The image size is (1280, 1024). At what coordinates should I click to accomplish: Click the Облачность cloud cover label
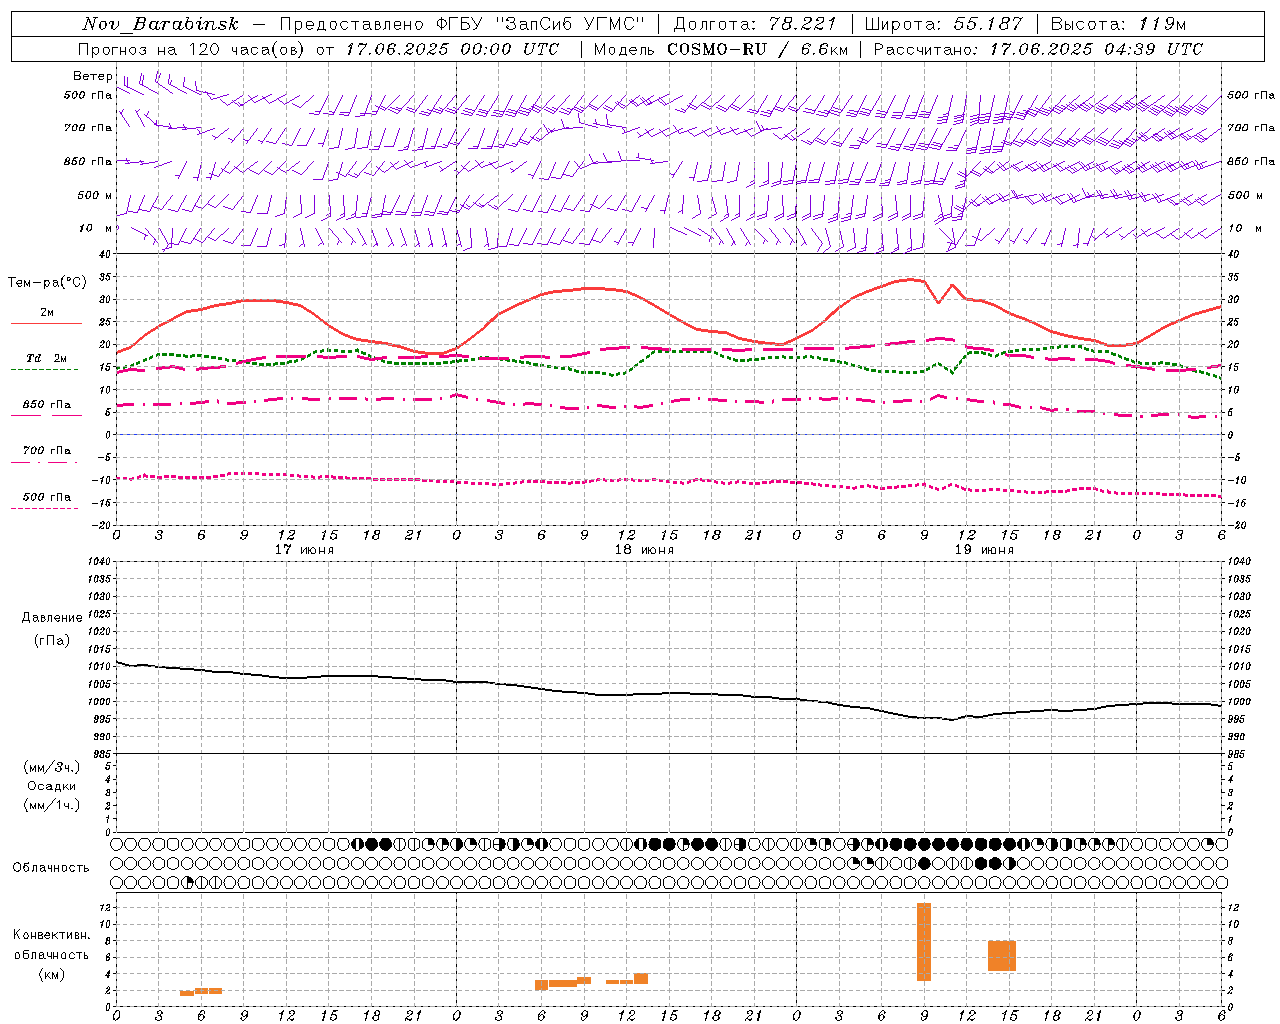click(x=51, y=868)
